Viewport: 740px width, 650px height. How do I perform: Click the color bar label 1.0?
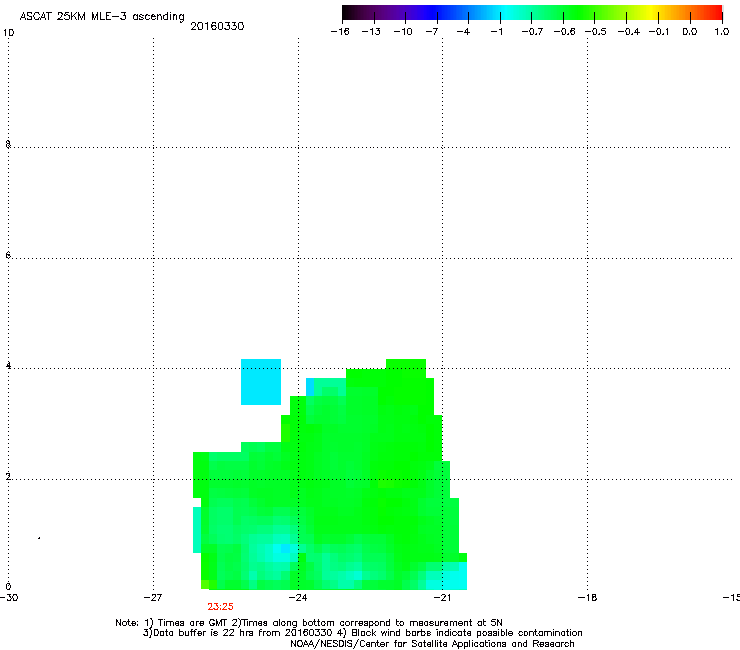[x=722, y=32]
